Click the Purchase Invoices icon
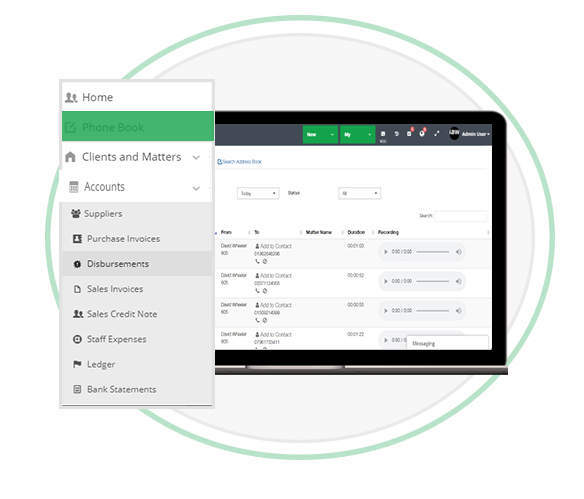 point(77,239)
